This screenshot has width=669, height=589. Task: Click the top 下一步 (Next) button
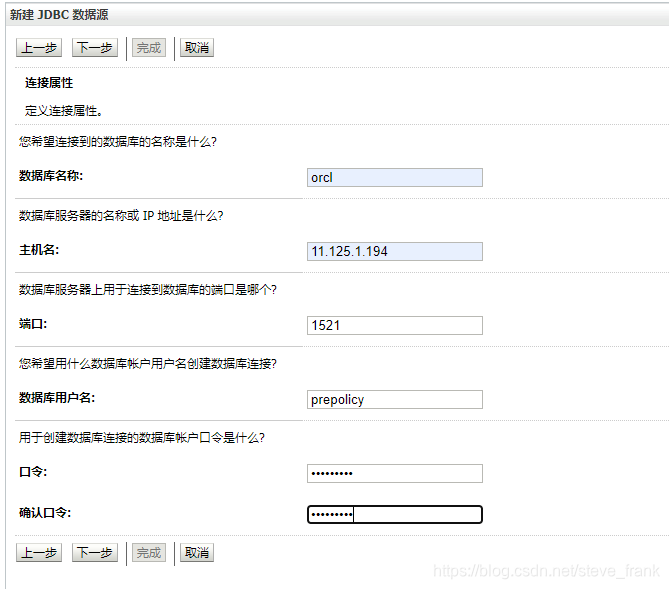[x=95, y=47]
